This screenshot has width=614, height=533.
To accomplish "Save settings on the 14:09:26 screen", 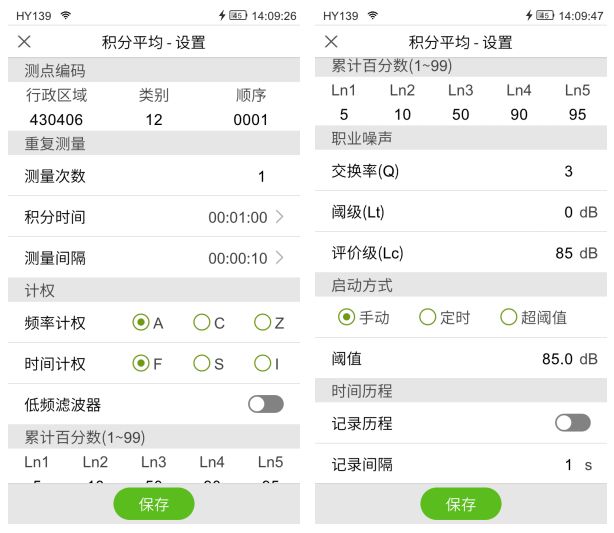I will pyautogui.click(x=154, y=504).
